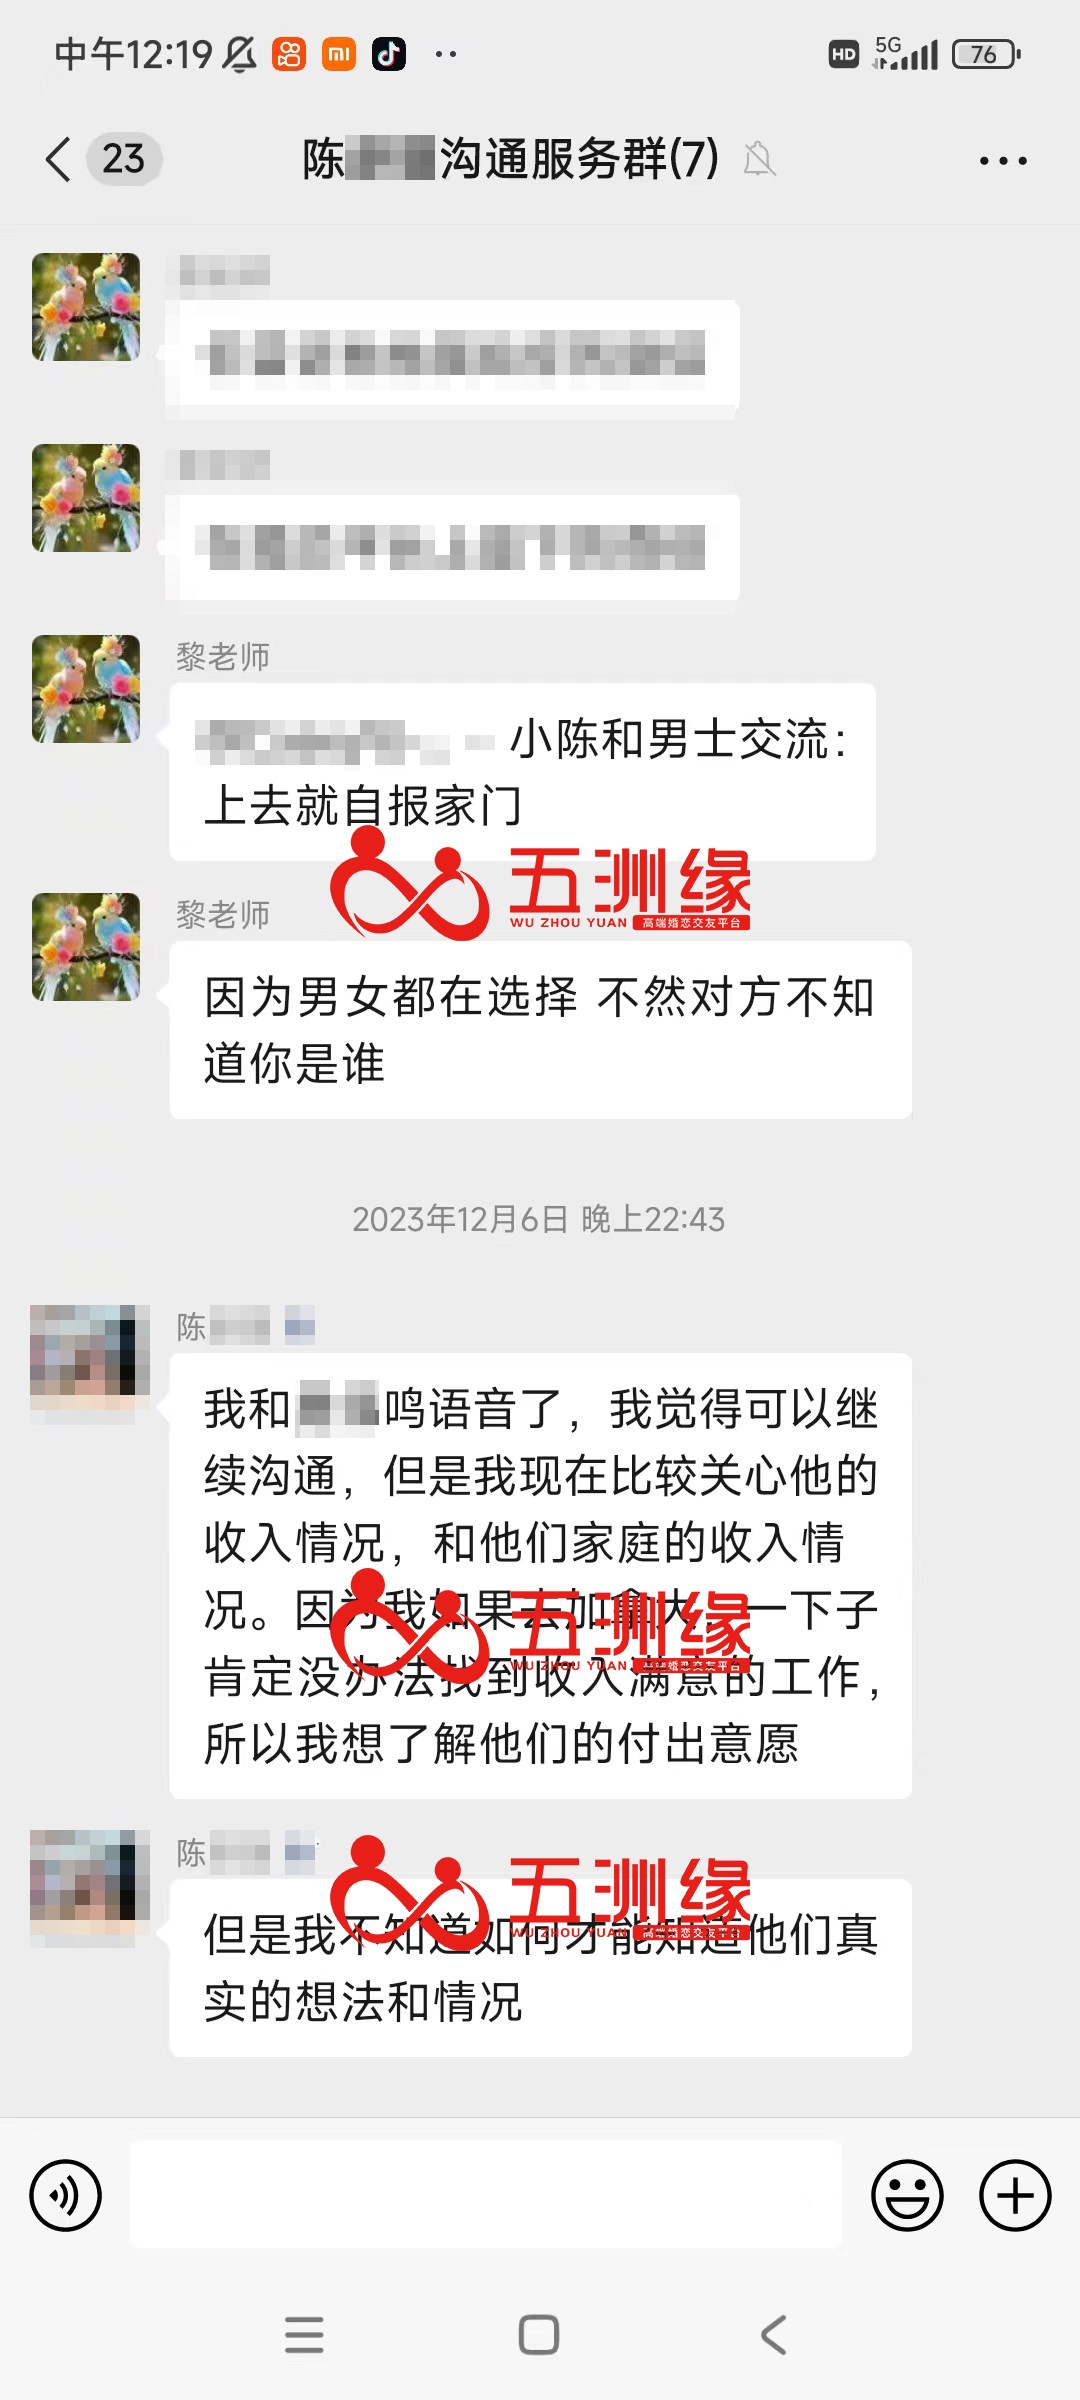Tap the long message about 收入情况
The width and height of the screenshot is (1080, 2400).
tap(541, 1576)
